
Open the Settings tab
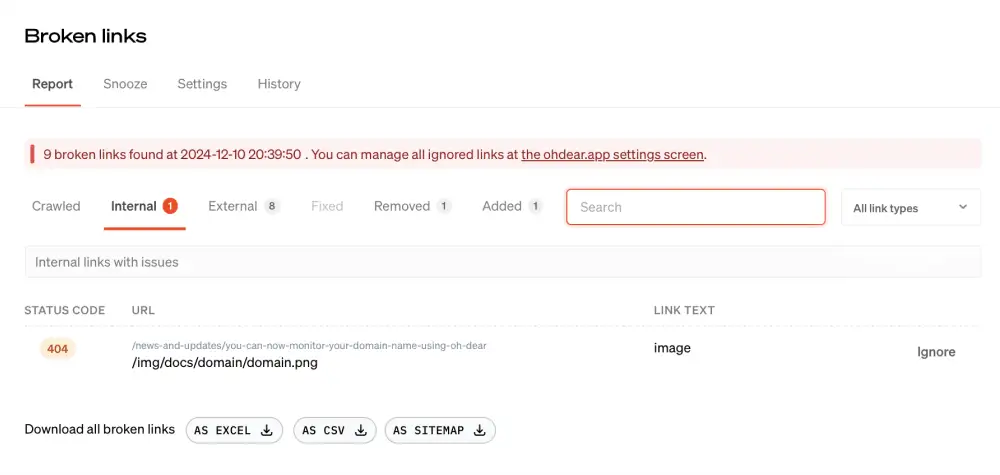(x=202, y=84)
